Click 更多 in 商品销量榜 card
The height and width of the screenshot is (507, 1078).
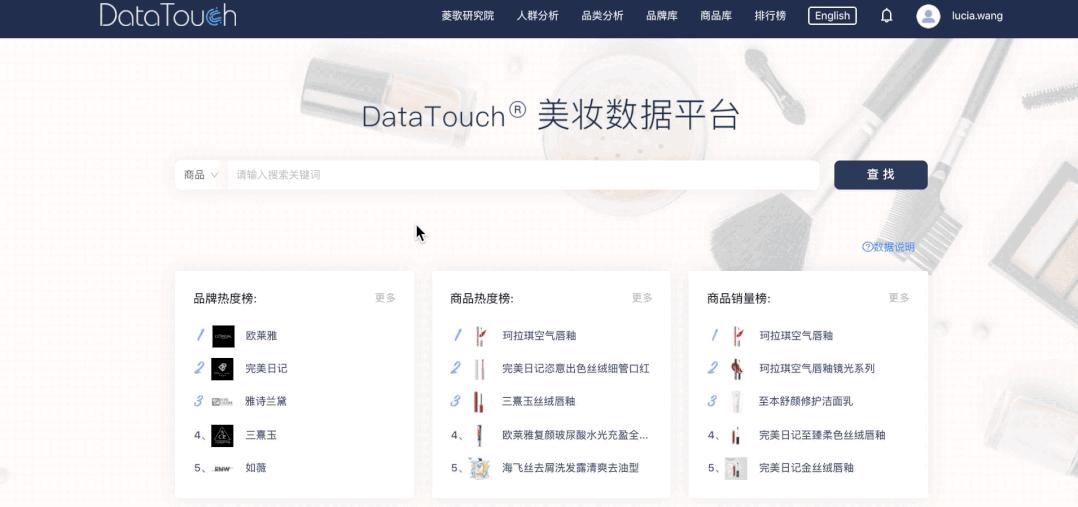tap(899, 298)
